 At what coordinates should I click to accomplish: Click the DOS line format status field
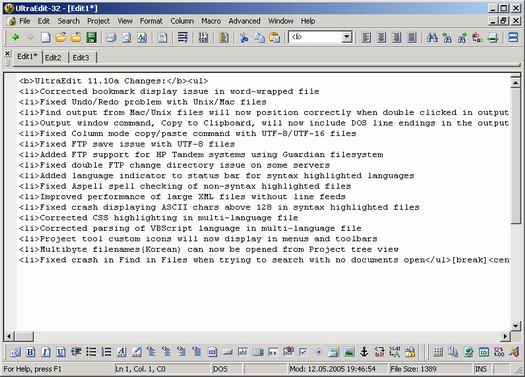click(x=227, y=369)
